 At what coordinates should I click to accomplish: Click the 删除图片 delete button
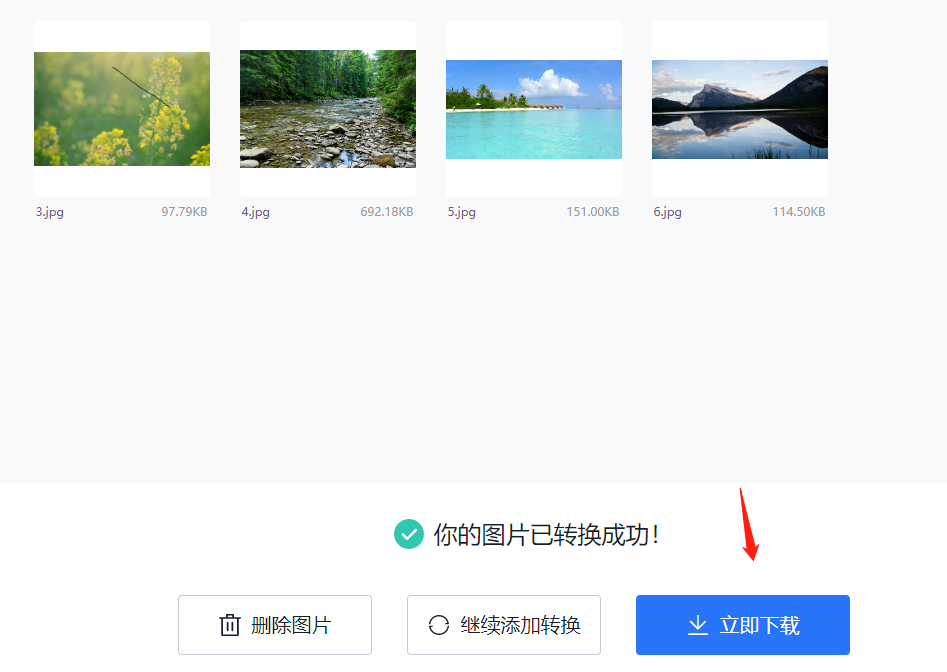tap(275, 625)
